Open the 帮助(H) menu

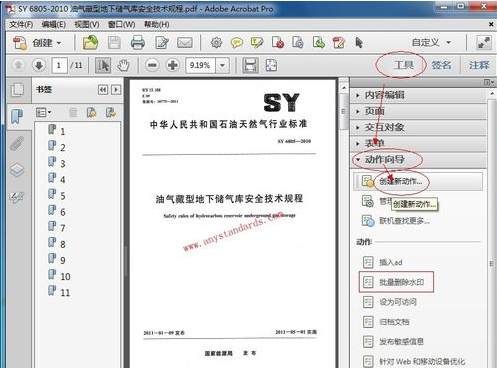157,24
